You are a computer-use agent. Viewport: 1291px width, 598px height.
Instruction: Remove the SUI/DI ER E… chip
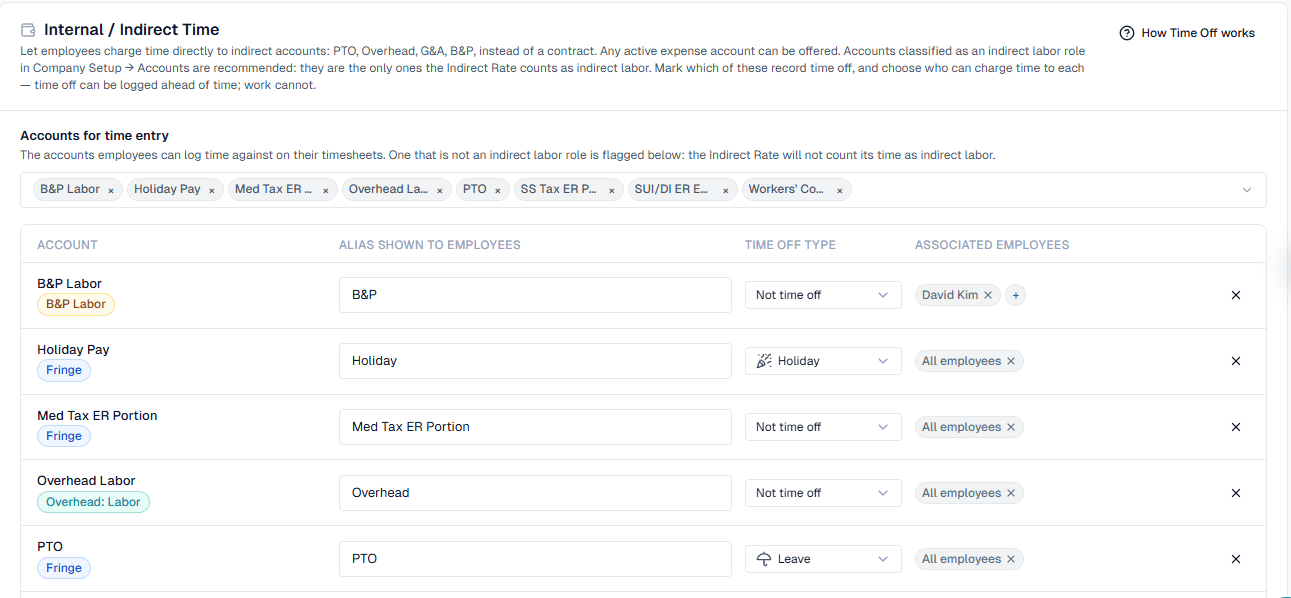tap(726, 190)
